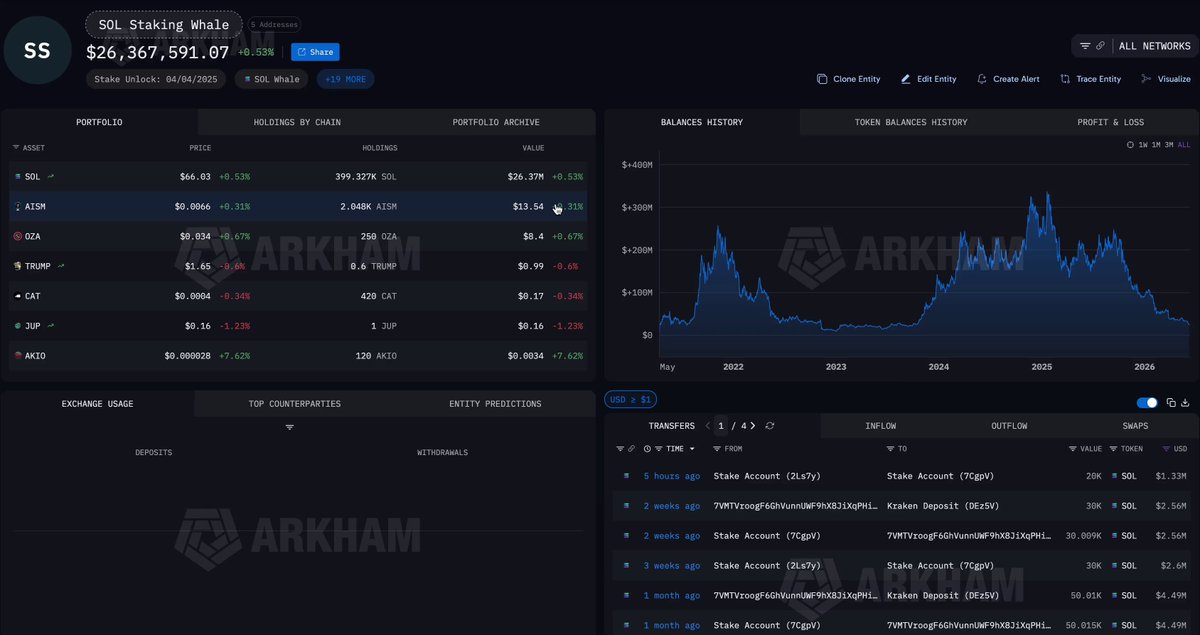Viewport: 1200px width, 635px height.
Task: Click Stake Unlock: 04/04/2025 tag
Action: tap(157, 79)
